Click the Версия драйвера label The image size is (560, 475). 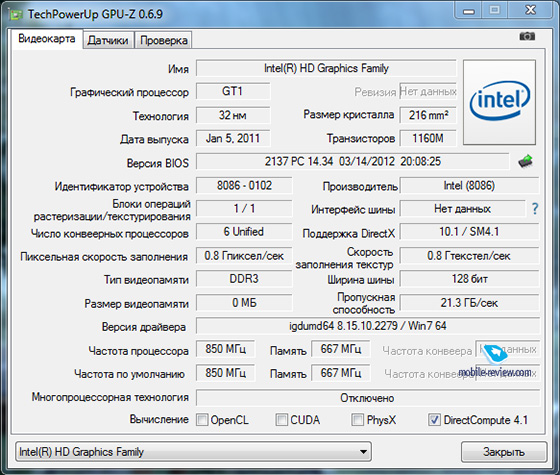(x=144, y=327)
